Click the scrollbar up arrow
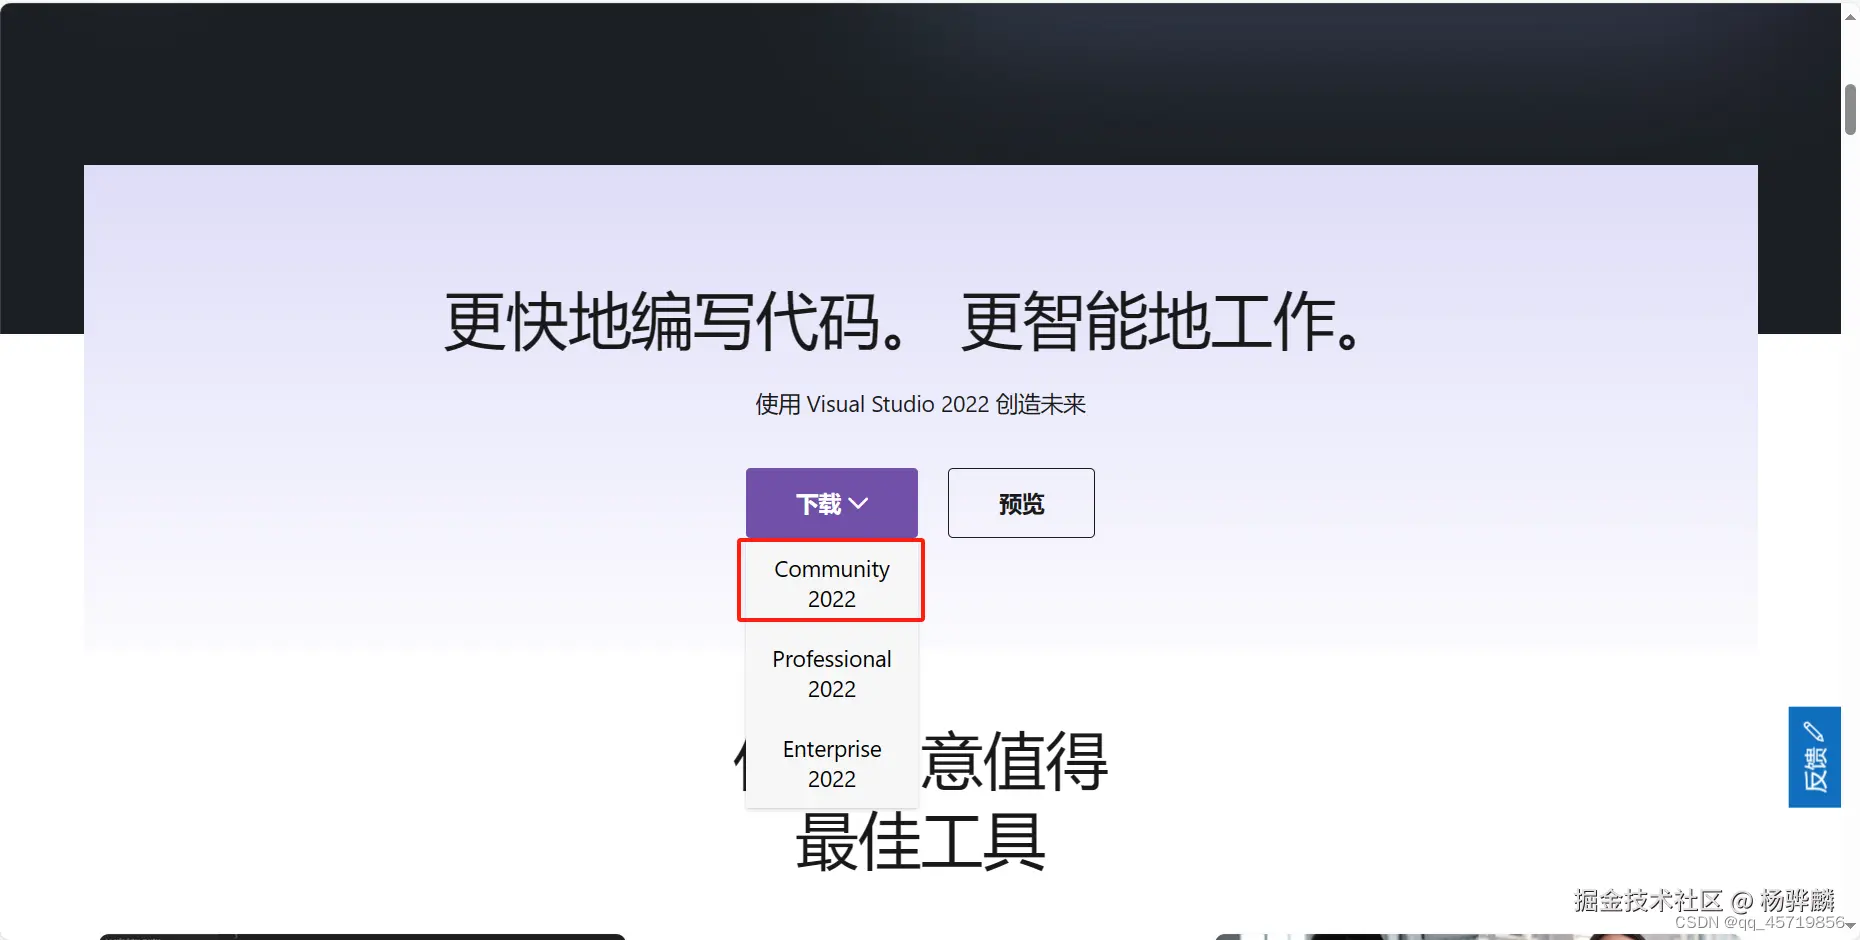This screenshot has height=940, width=1860. (x=1849, y=15)
